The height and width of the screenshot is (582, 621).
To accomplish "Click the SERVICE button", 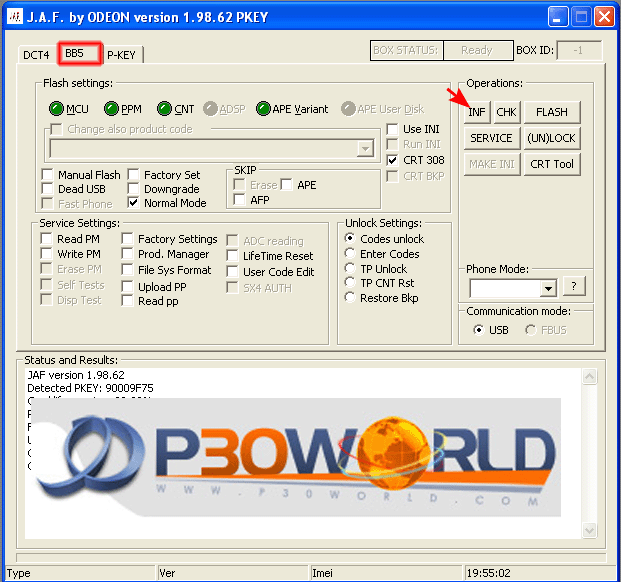I will pyautogui.click(x=491, y=138).
